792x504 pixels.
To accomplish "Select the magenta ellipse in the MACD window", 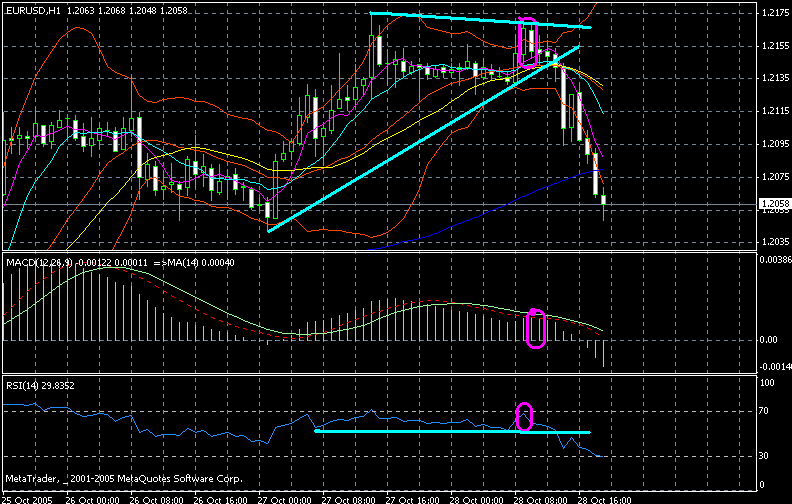I will (x=536, y=329).
